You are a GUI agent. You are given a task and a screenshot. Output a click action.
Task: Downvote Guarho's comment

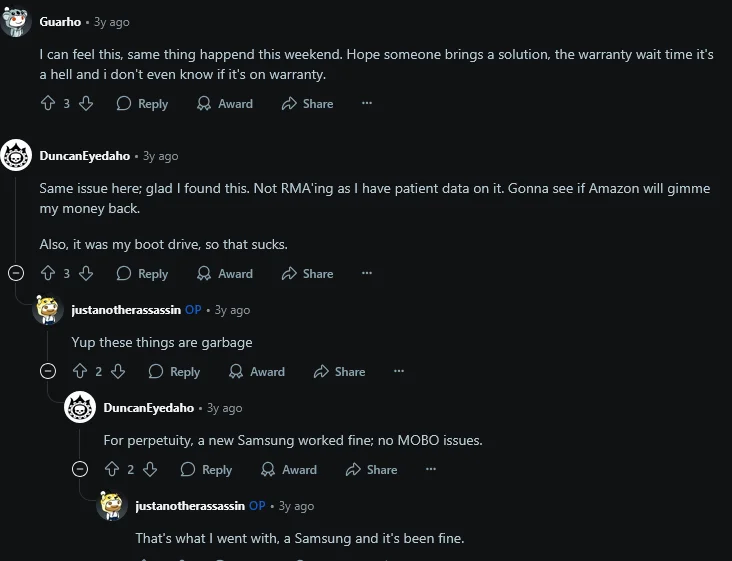point(86,103)
